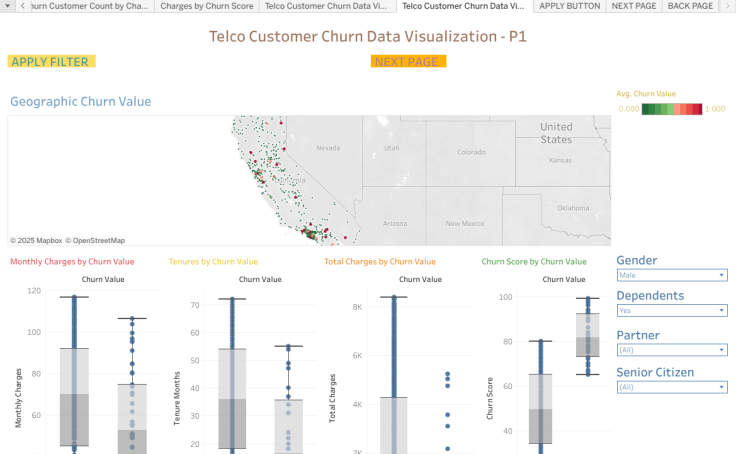Screen dimensions: 736x454
Task: Open the Partner filter dropdown
Action: pos(671,350)
